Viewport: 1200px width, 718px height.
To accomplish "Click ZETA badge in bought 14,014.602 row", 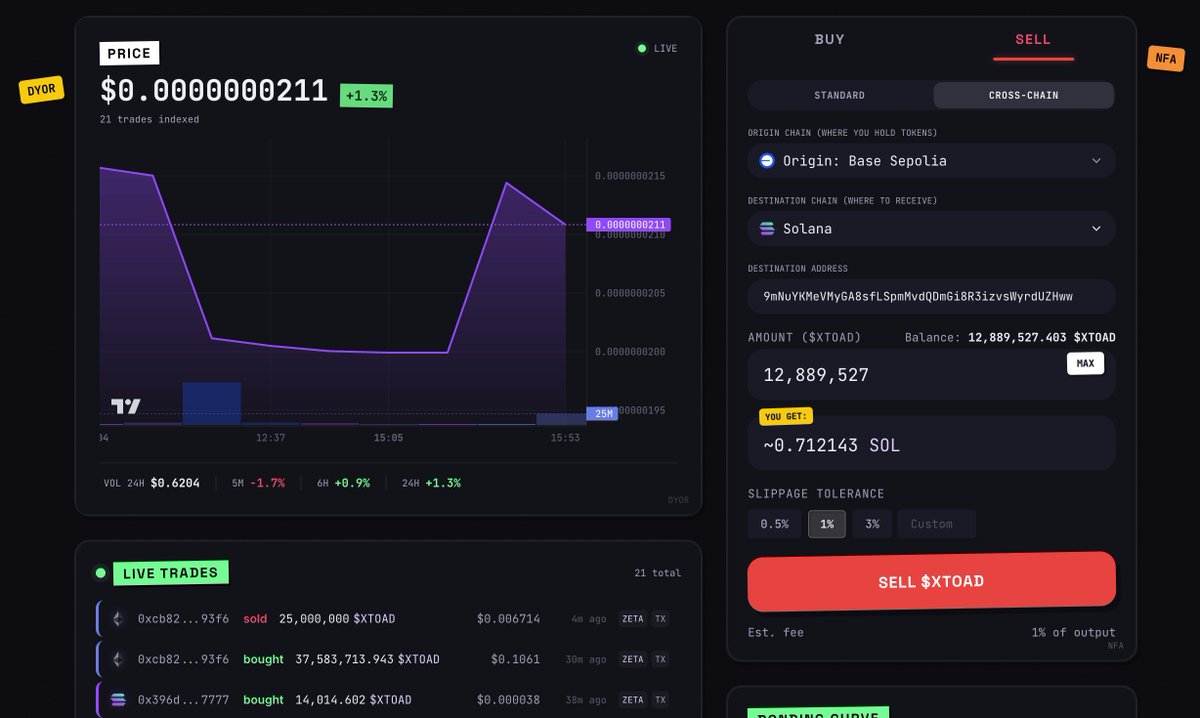I will coord(632,700).
